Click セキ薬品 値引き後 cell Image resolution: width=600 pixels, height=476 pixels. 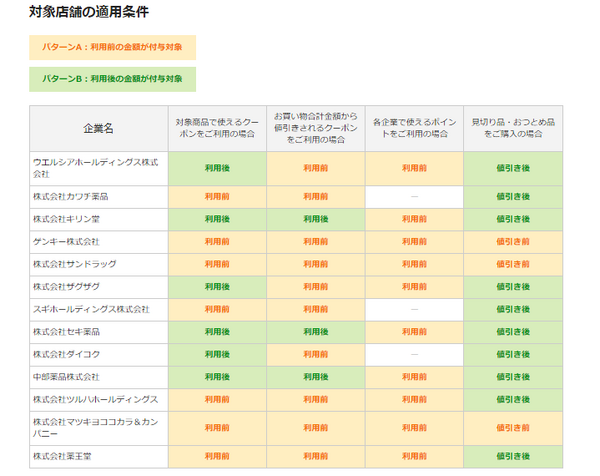tap(513, 332)
